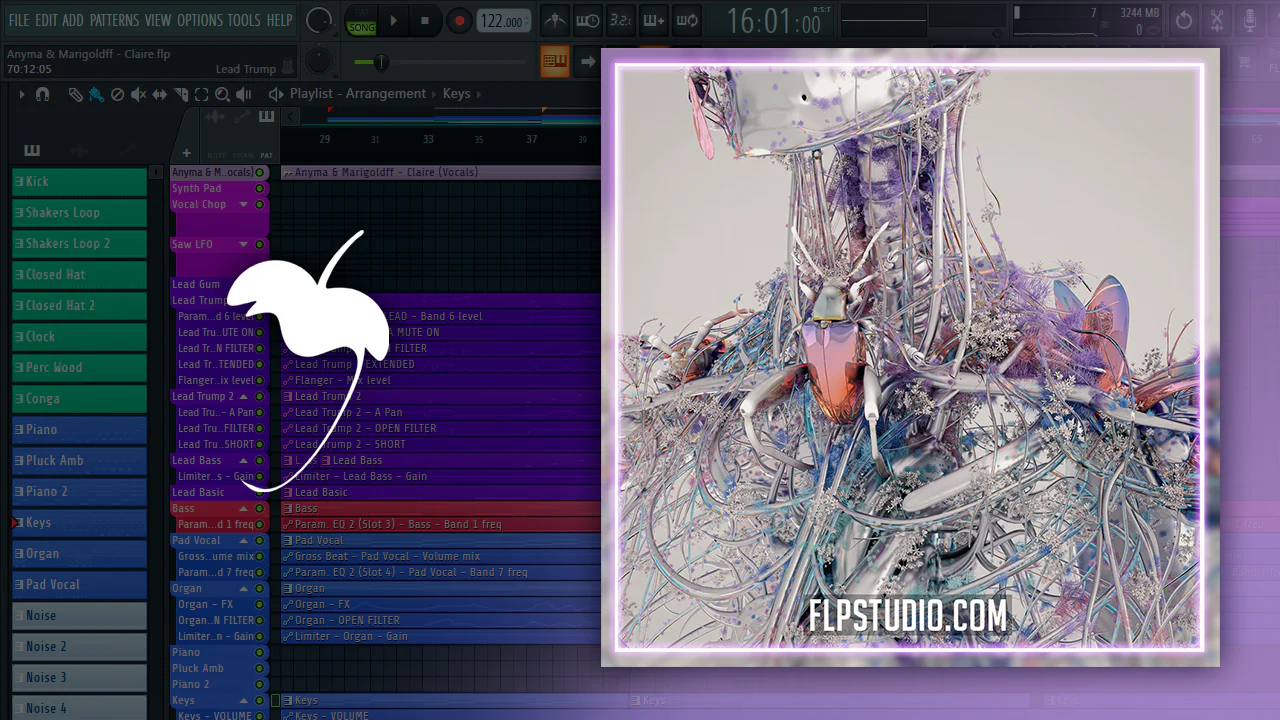Click the Stop button in transport
Screen dimensions: 1280x720
tap(425, 20)
